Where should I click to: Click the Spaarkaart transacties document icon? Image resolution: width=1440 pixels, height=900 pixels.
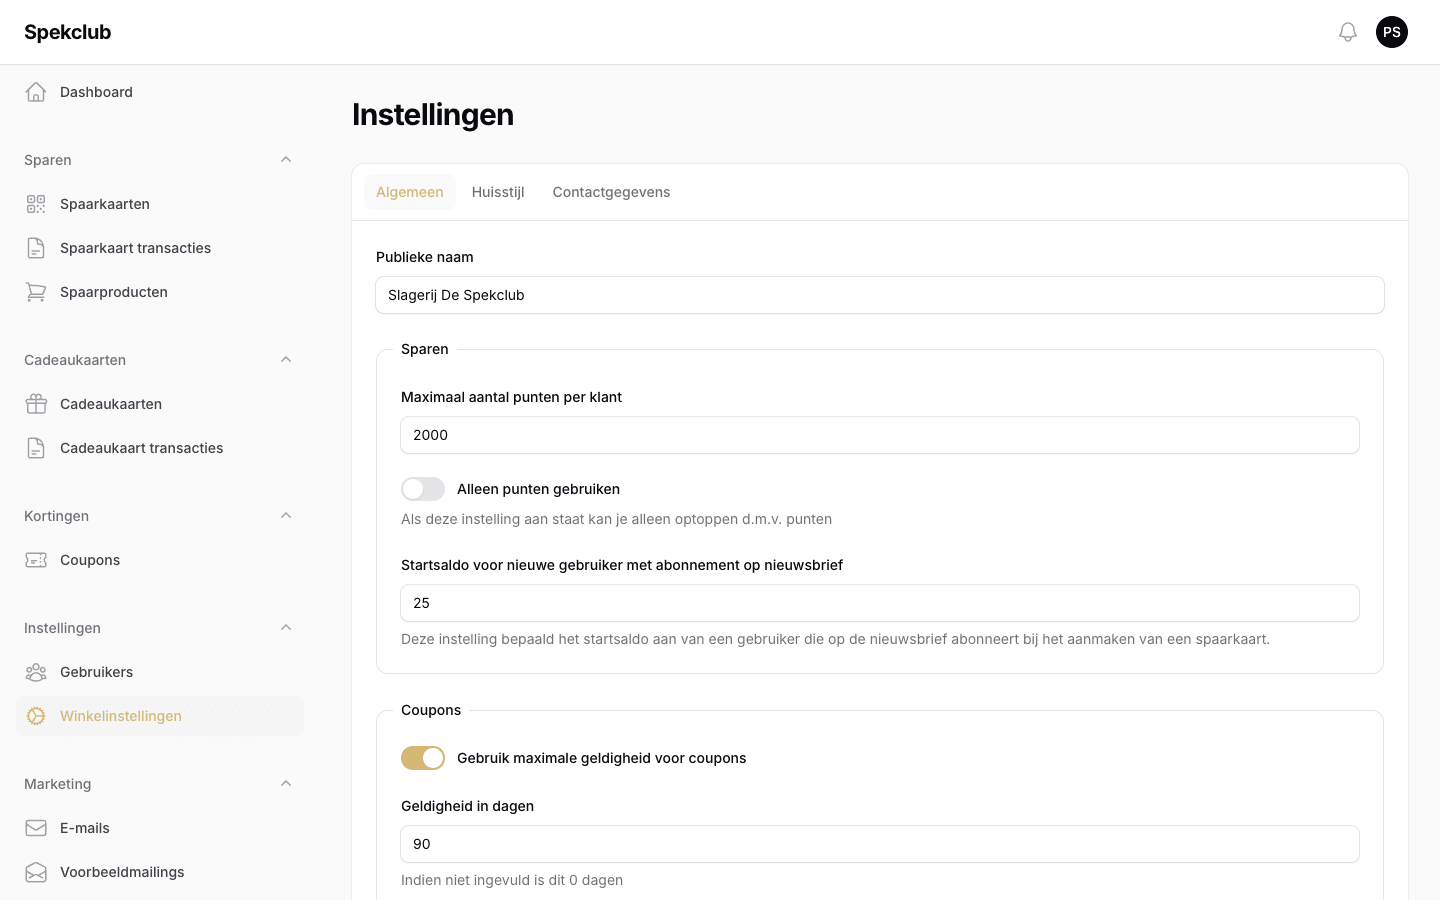pos(36,248)
